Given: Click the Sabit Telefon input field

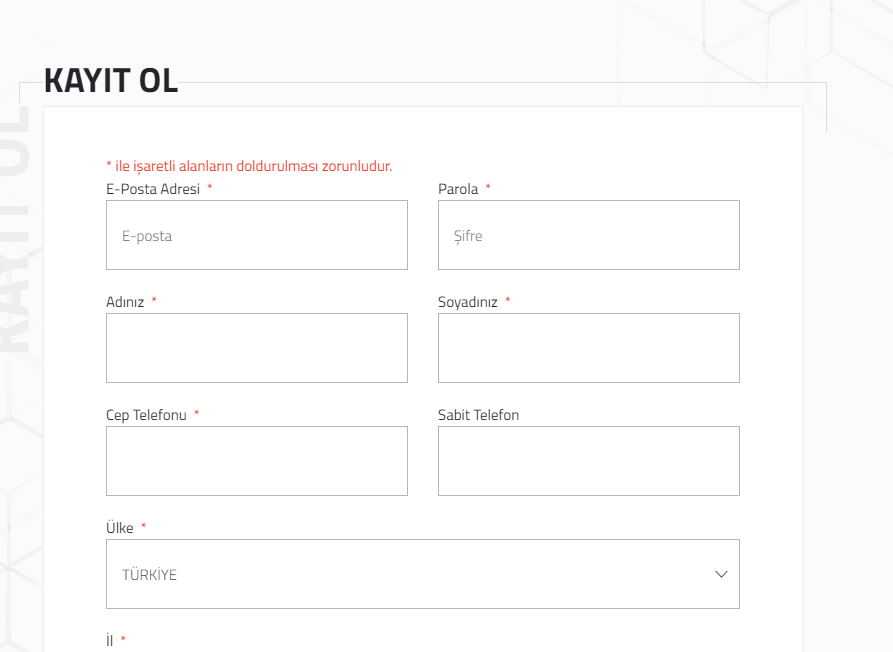Looking at the screenshot, I should click(x=589, y=461).
